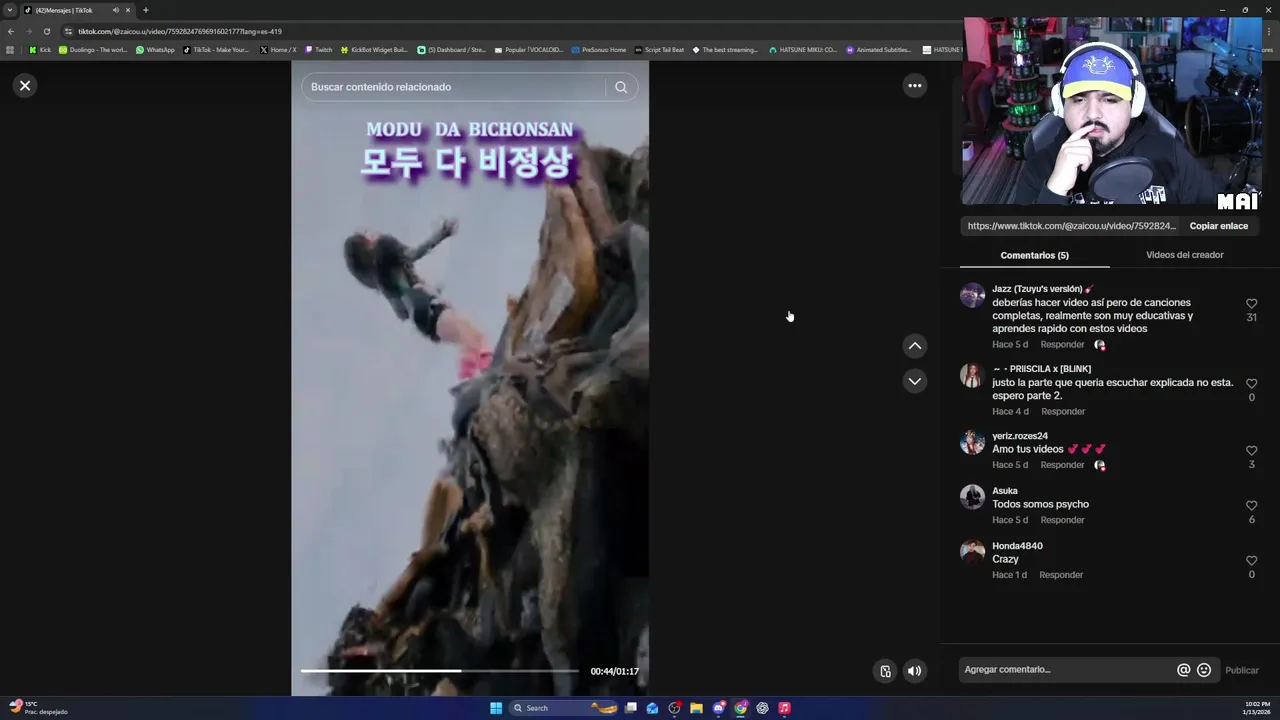Open PRIISCILA x [BLINK] profile avatar

(x=972, y=375)
